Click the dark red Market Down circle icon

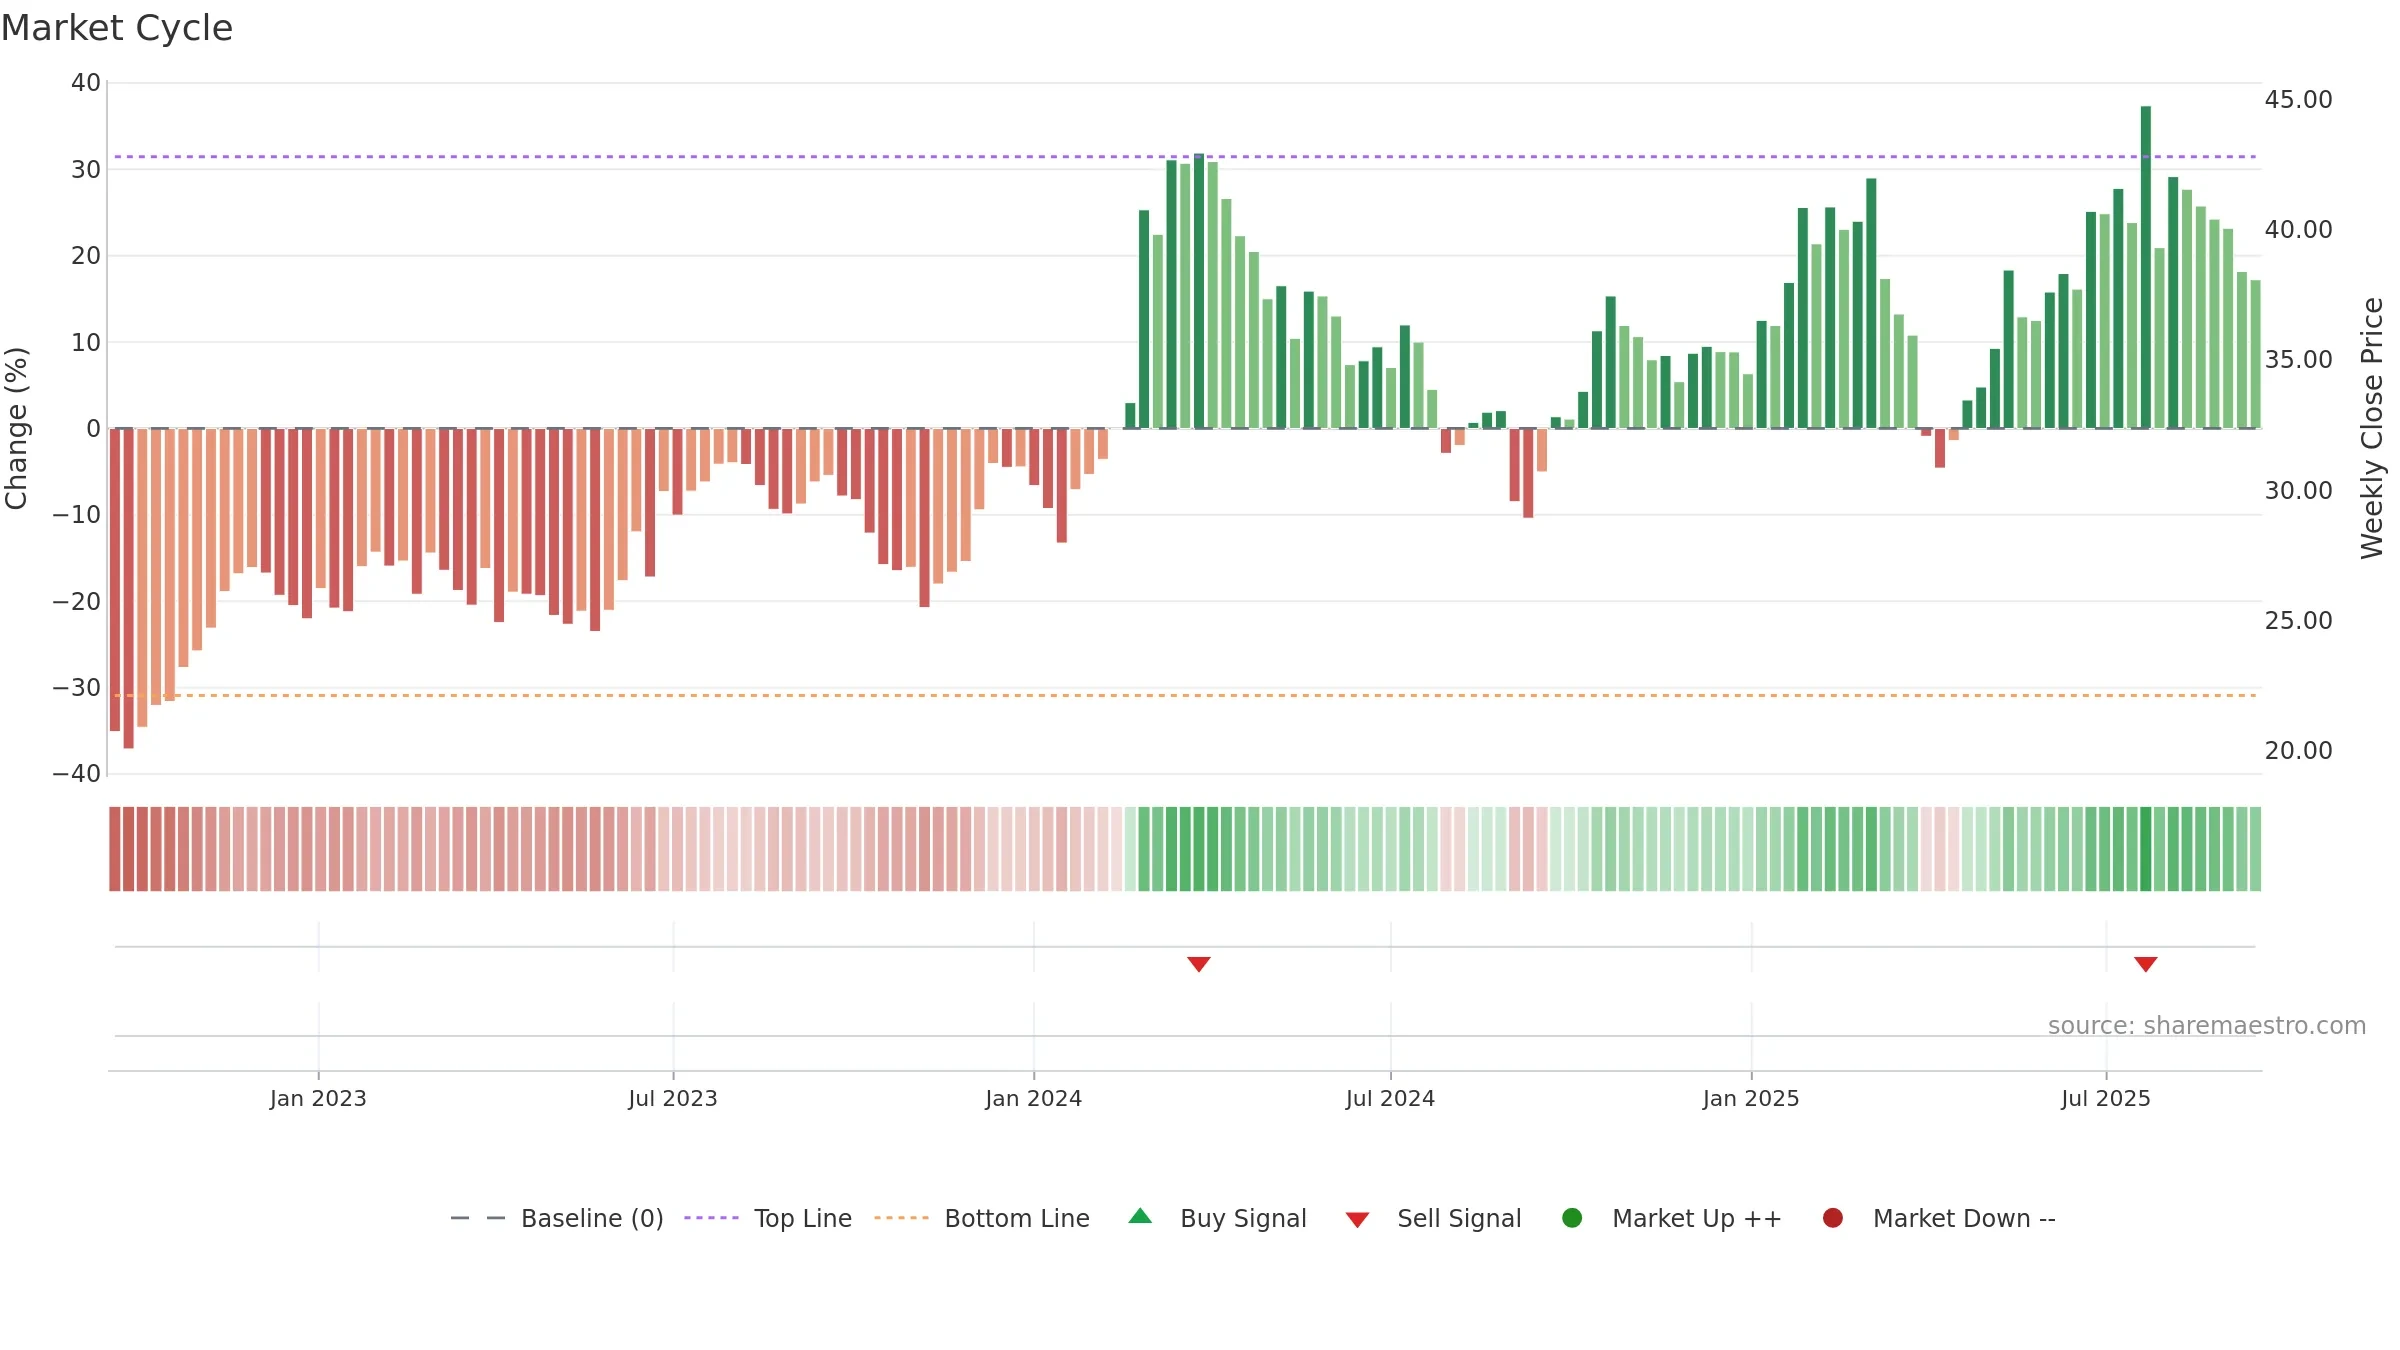coord(1833,1218)
